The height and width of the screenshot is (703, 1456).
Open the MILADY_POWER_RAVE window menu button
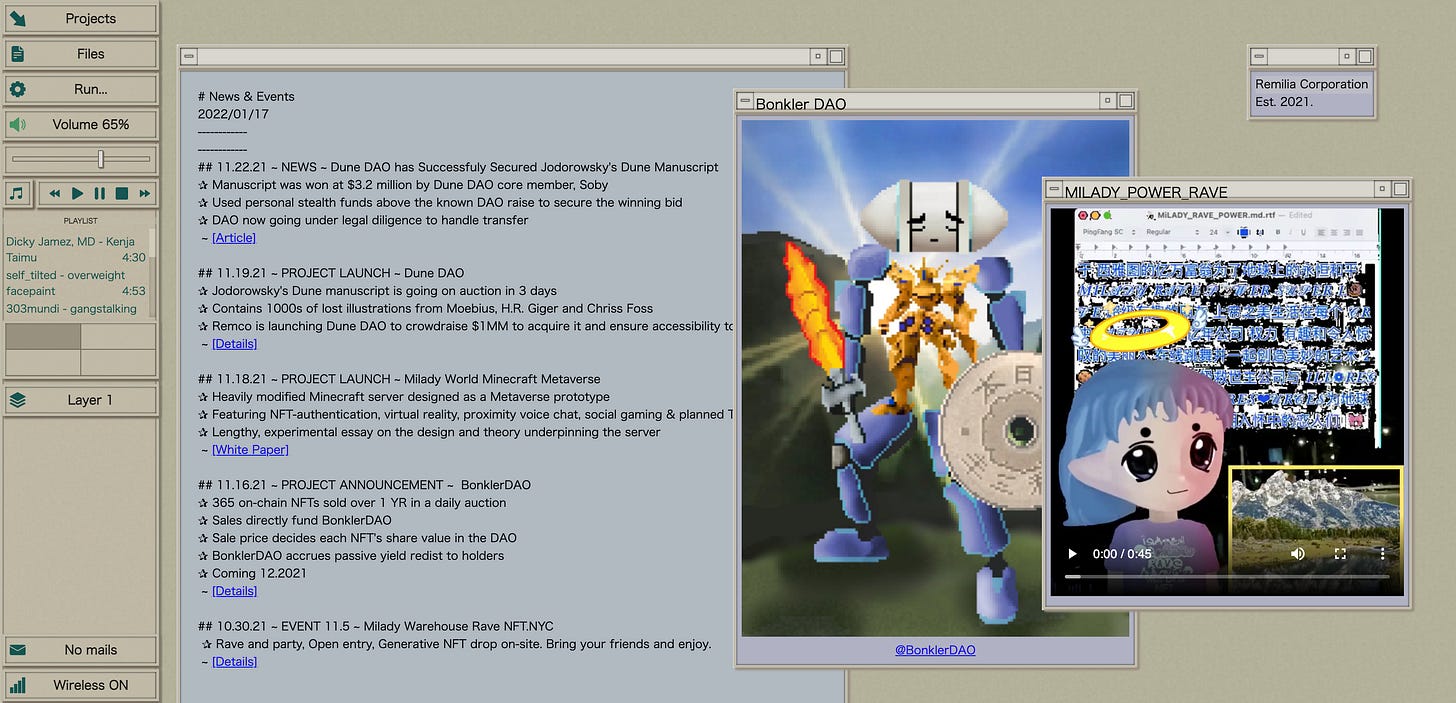pyautogui.click(x=1054, y=189)
